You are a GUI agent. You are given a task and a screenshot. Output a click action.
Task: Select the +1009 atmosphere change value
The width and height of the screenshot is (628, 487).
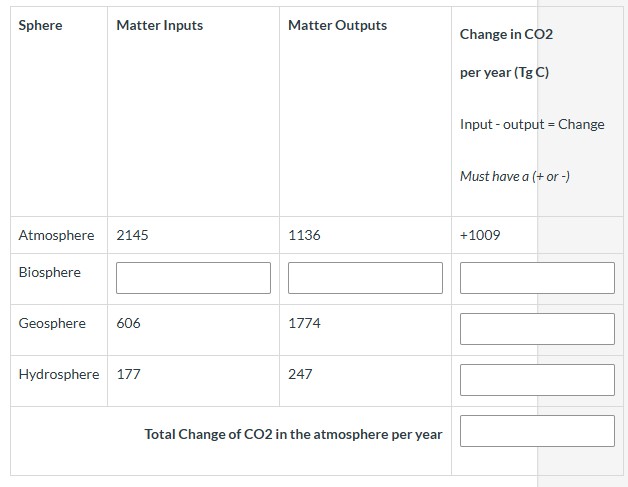click(480, 235)
